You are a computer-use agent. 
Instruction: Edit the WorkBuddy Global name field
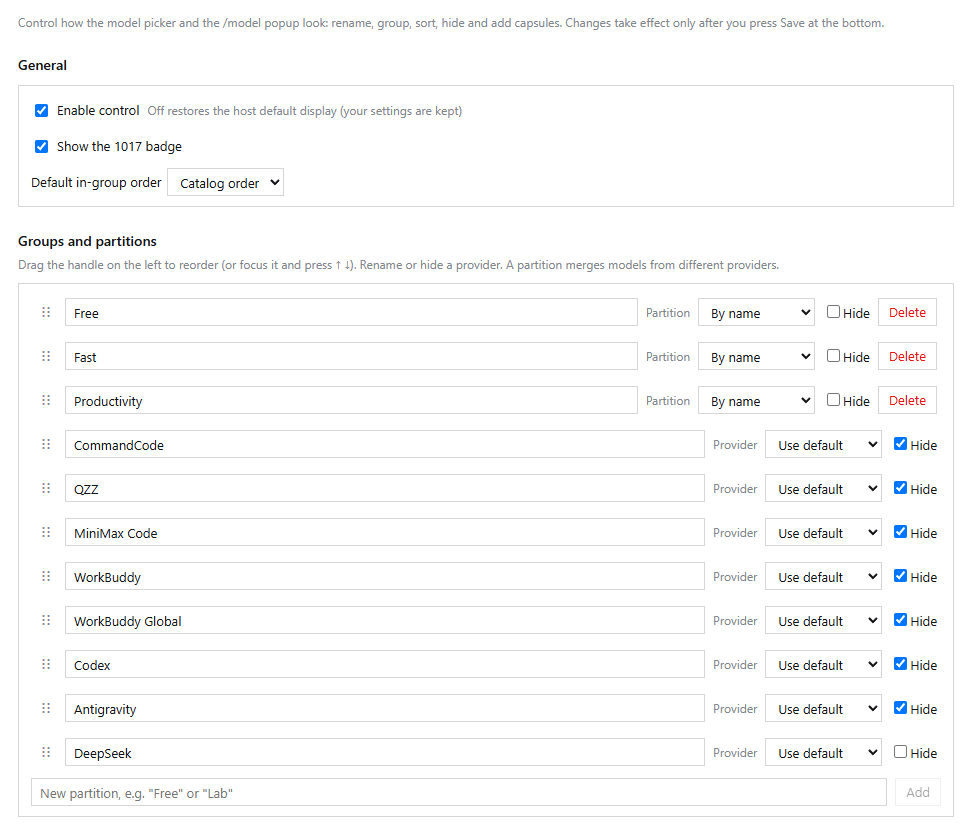[385, 620]
